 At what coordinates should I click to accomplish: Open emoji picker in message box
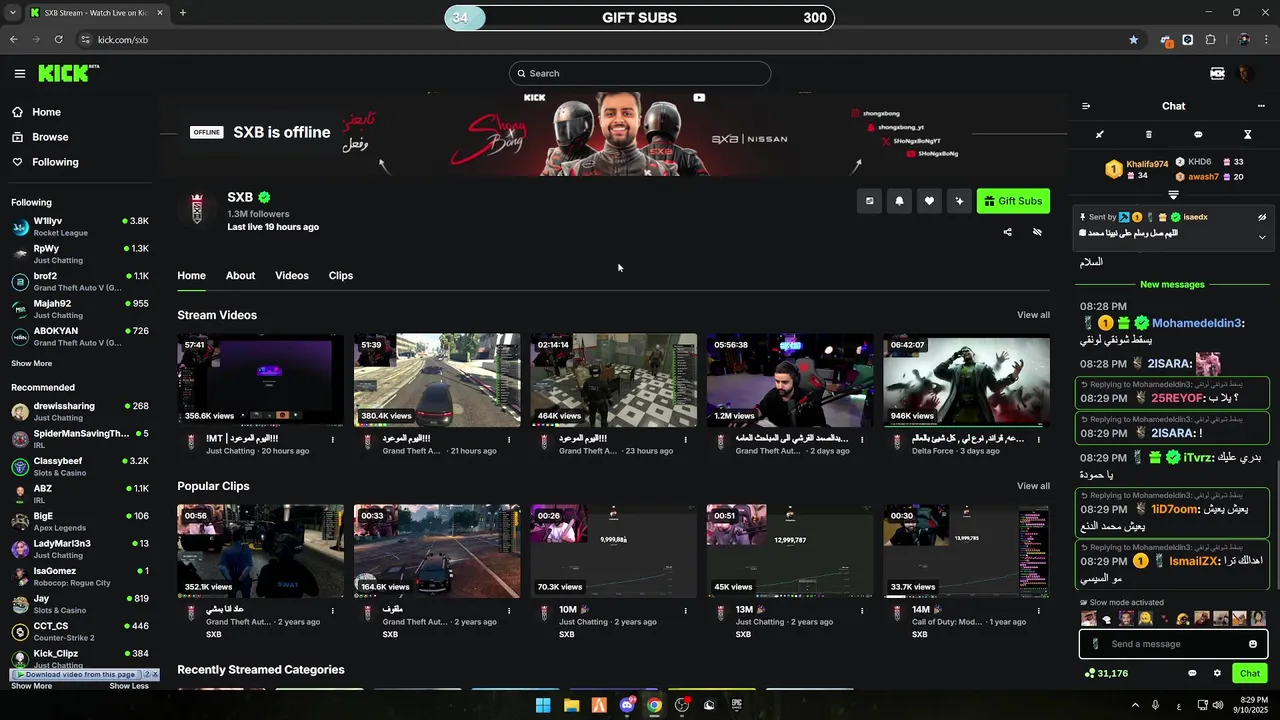click(1253, 644)
